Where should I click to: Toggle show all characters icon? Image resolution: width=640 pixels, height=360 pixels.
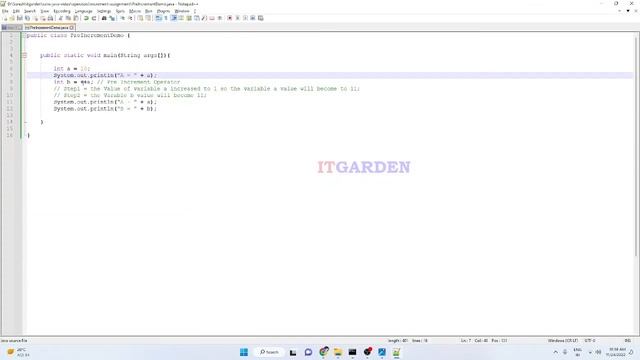click(166, 18)
